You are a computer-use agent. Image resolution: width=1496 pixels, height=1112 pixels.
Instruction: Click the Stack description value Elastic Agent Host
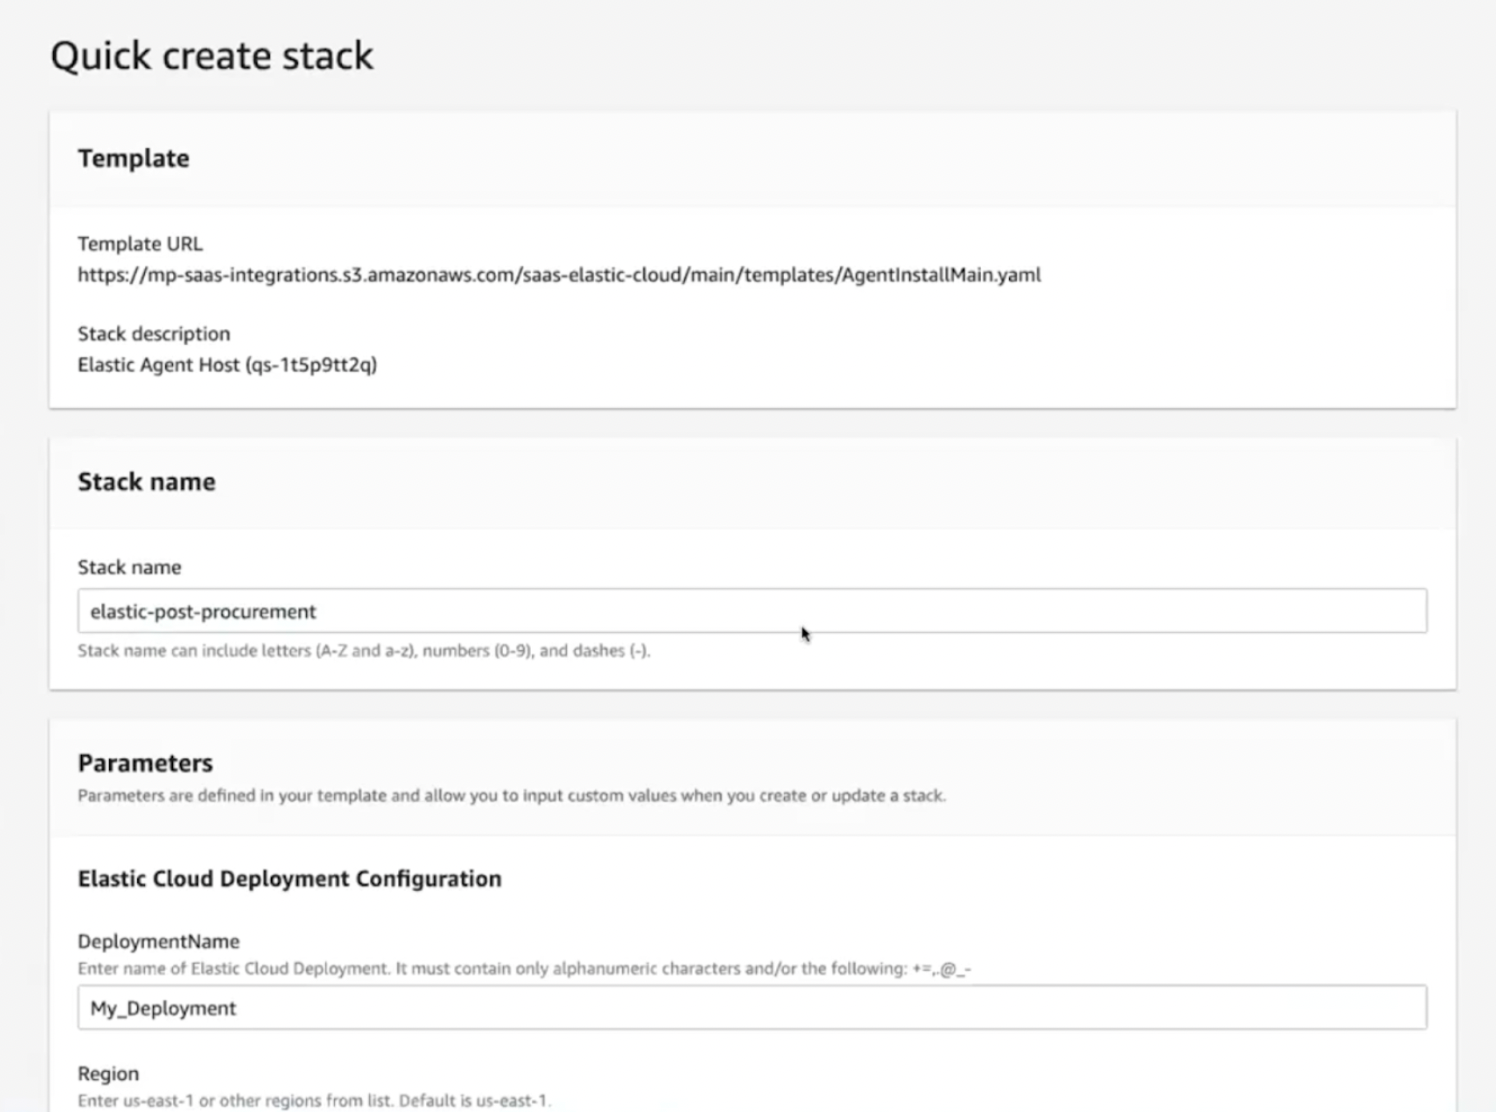click(227, 365)
